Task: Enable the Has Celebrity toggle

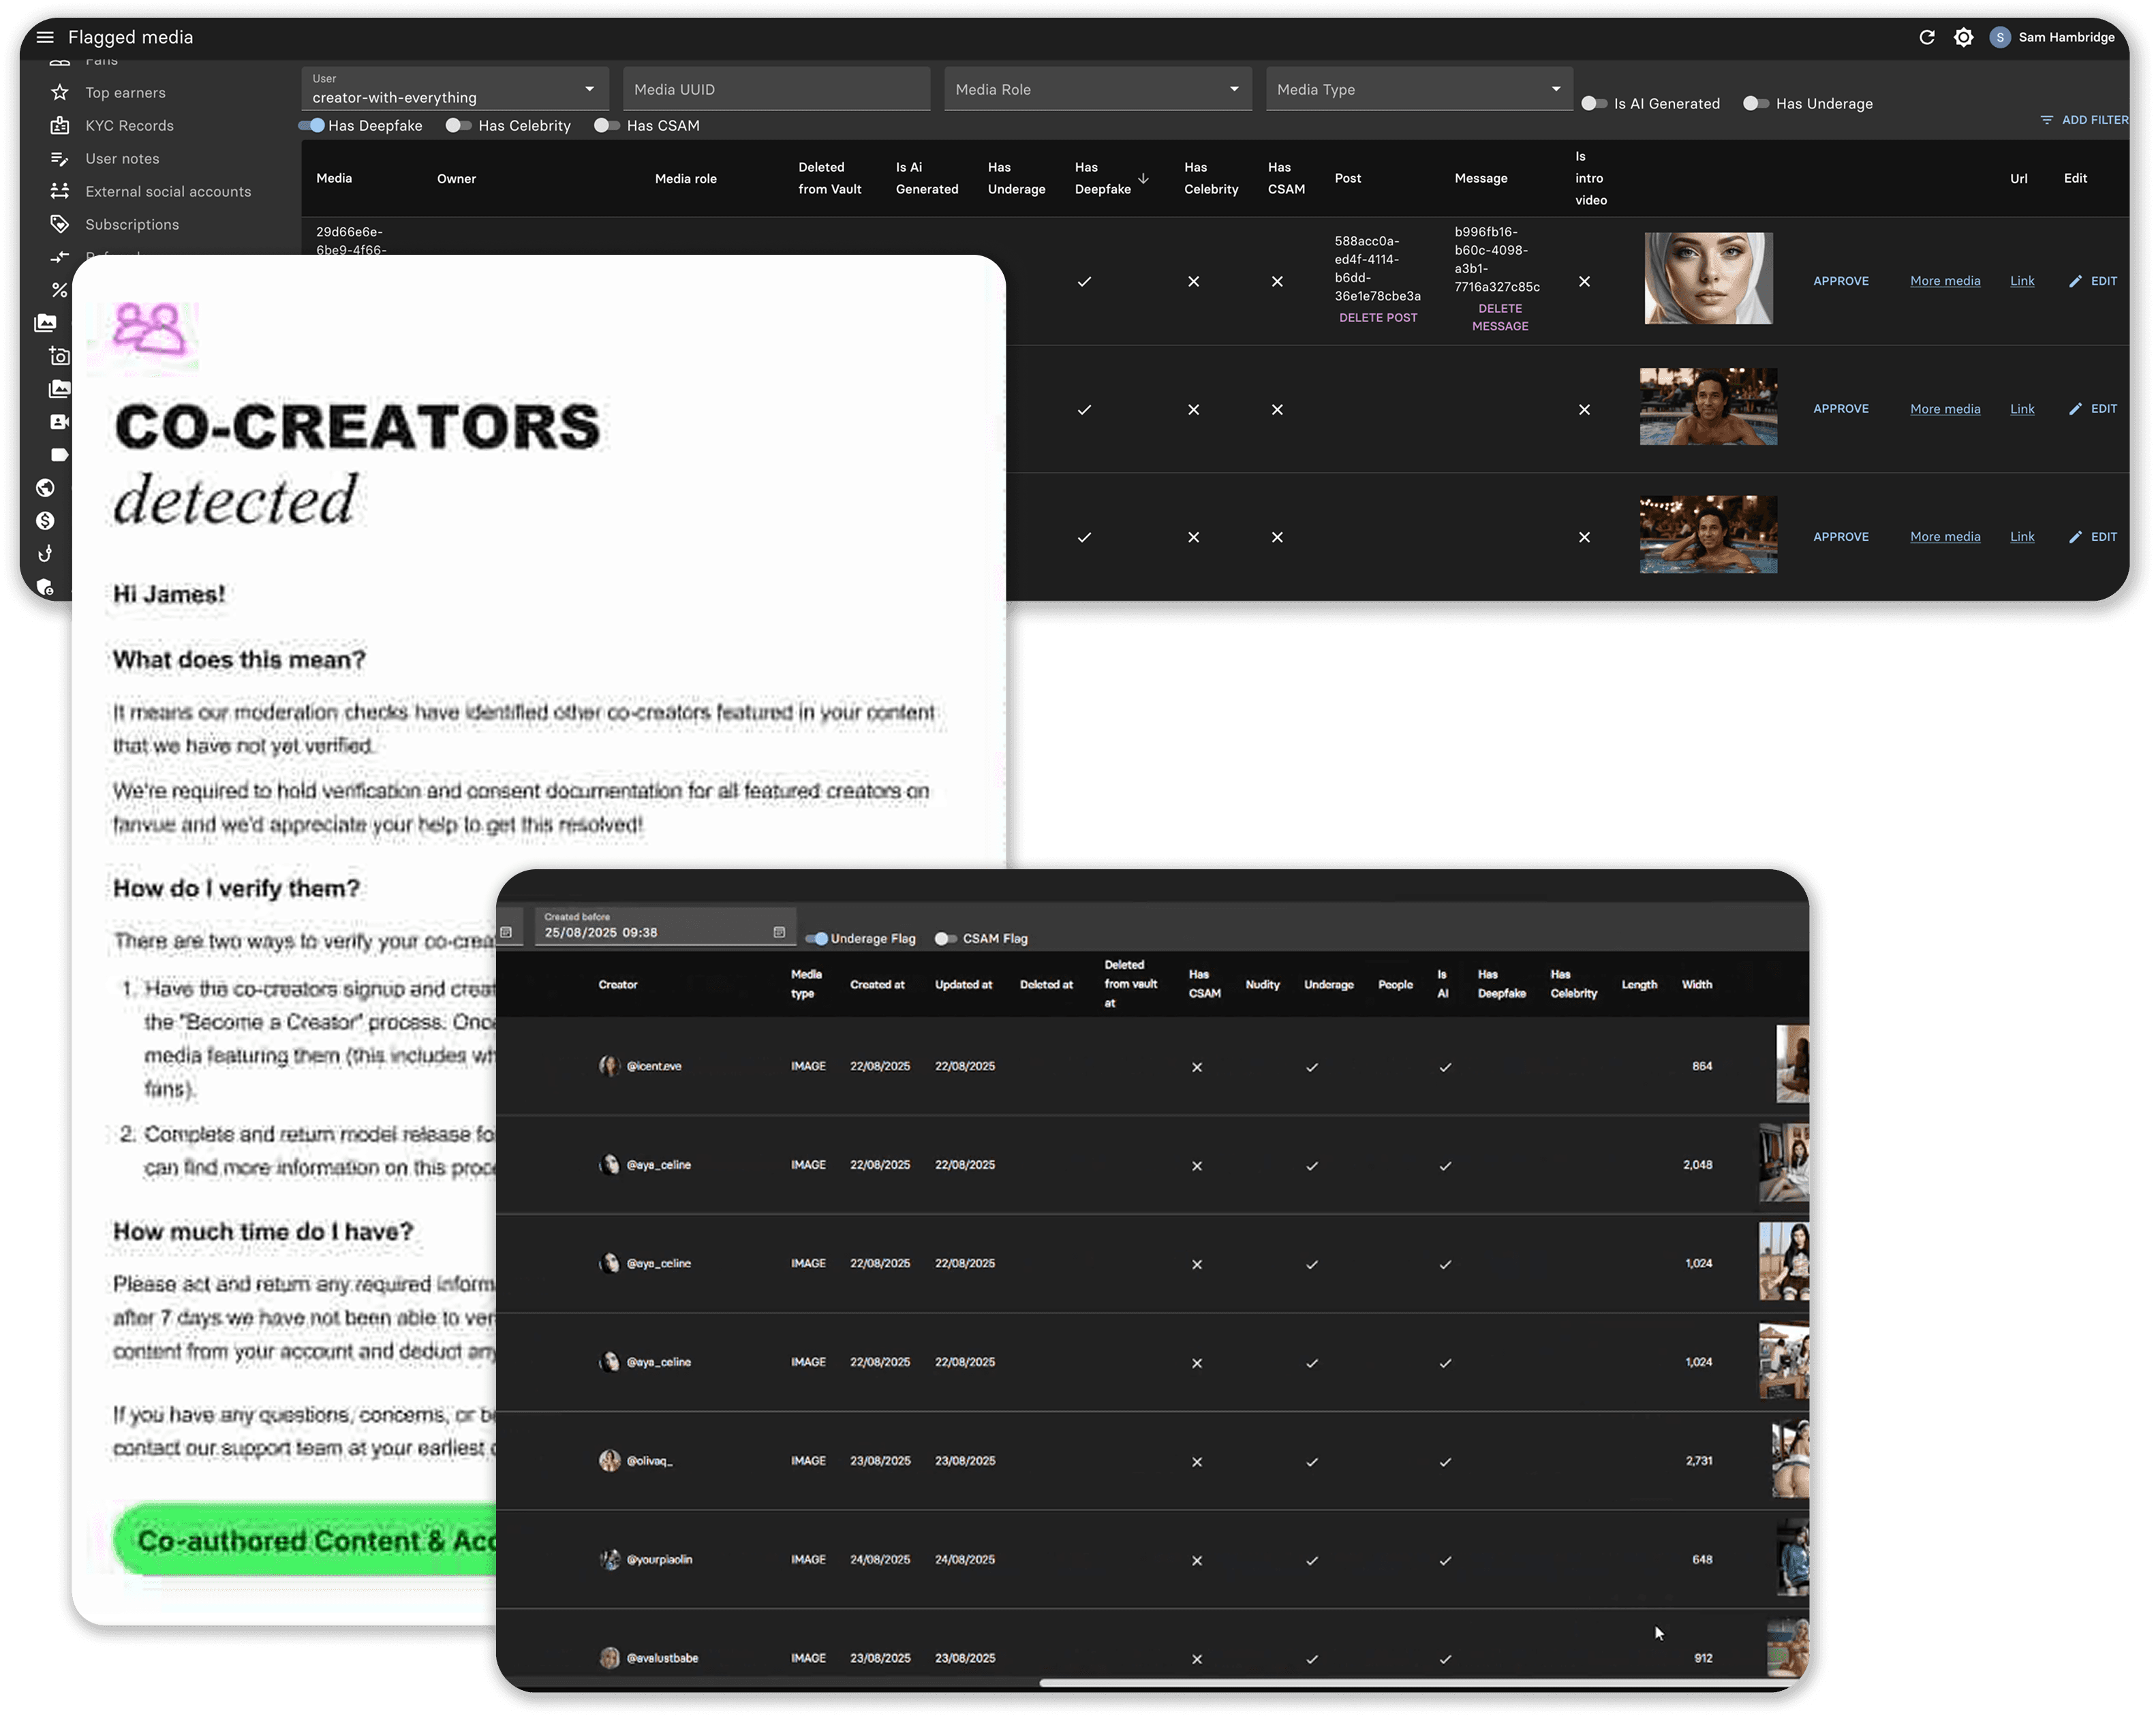Action: click(x=458, y=126)
